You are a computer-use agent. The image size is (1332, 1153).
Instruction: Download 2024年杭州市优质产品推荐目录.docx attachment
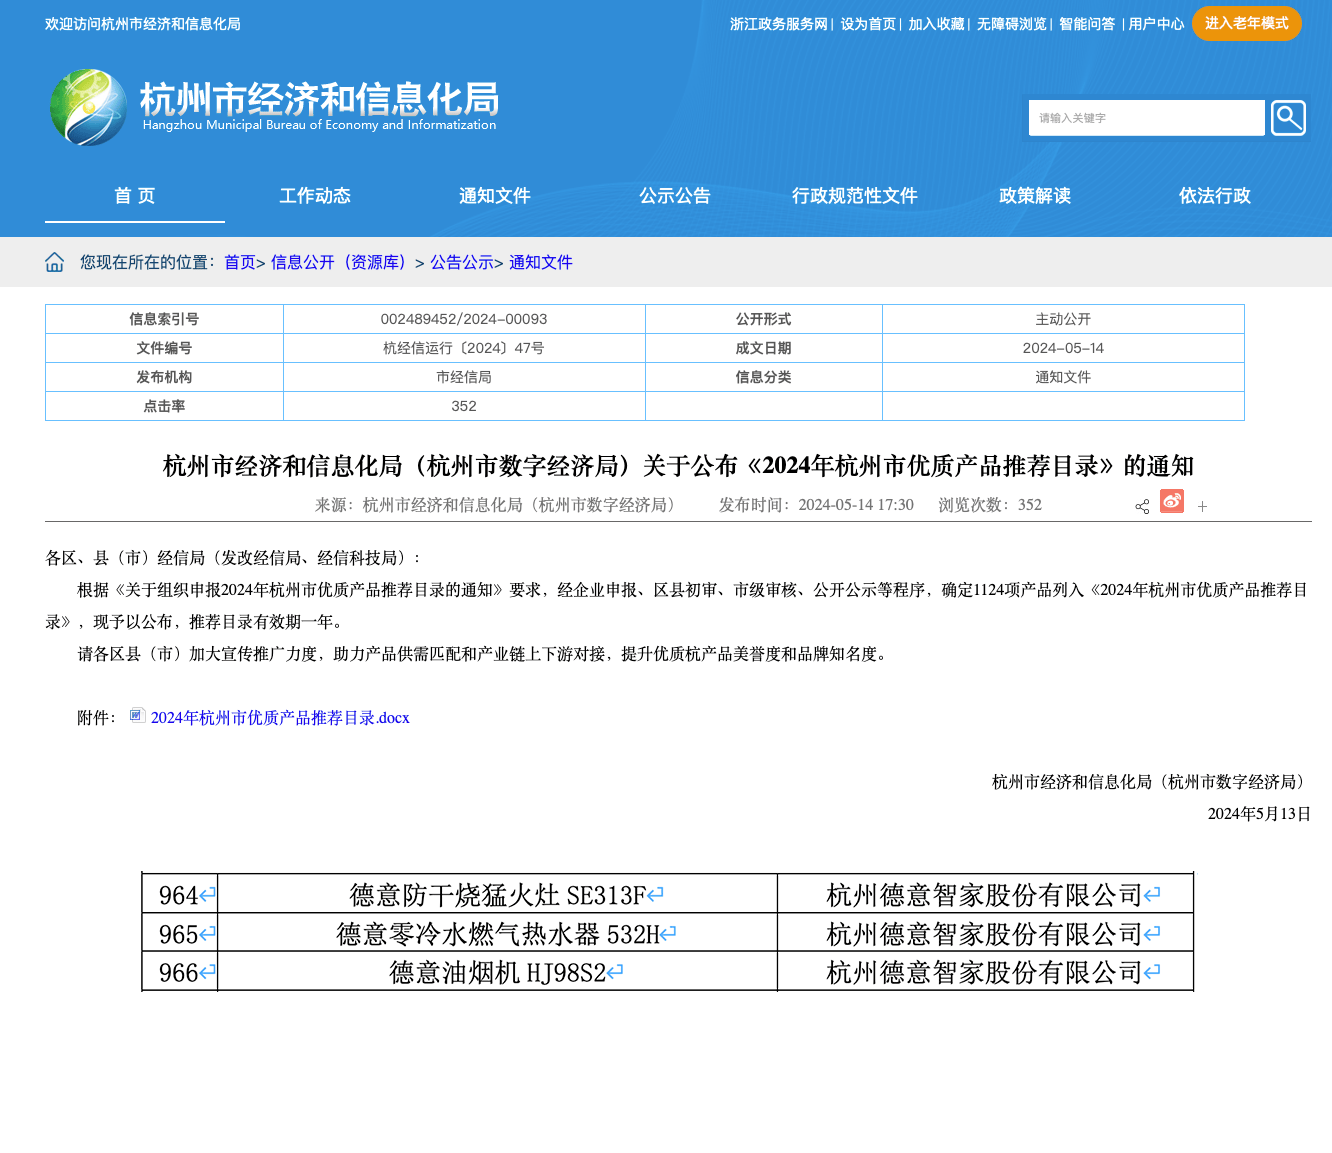click(x=280, y=718)
